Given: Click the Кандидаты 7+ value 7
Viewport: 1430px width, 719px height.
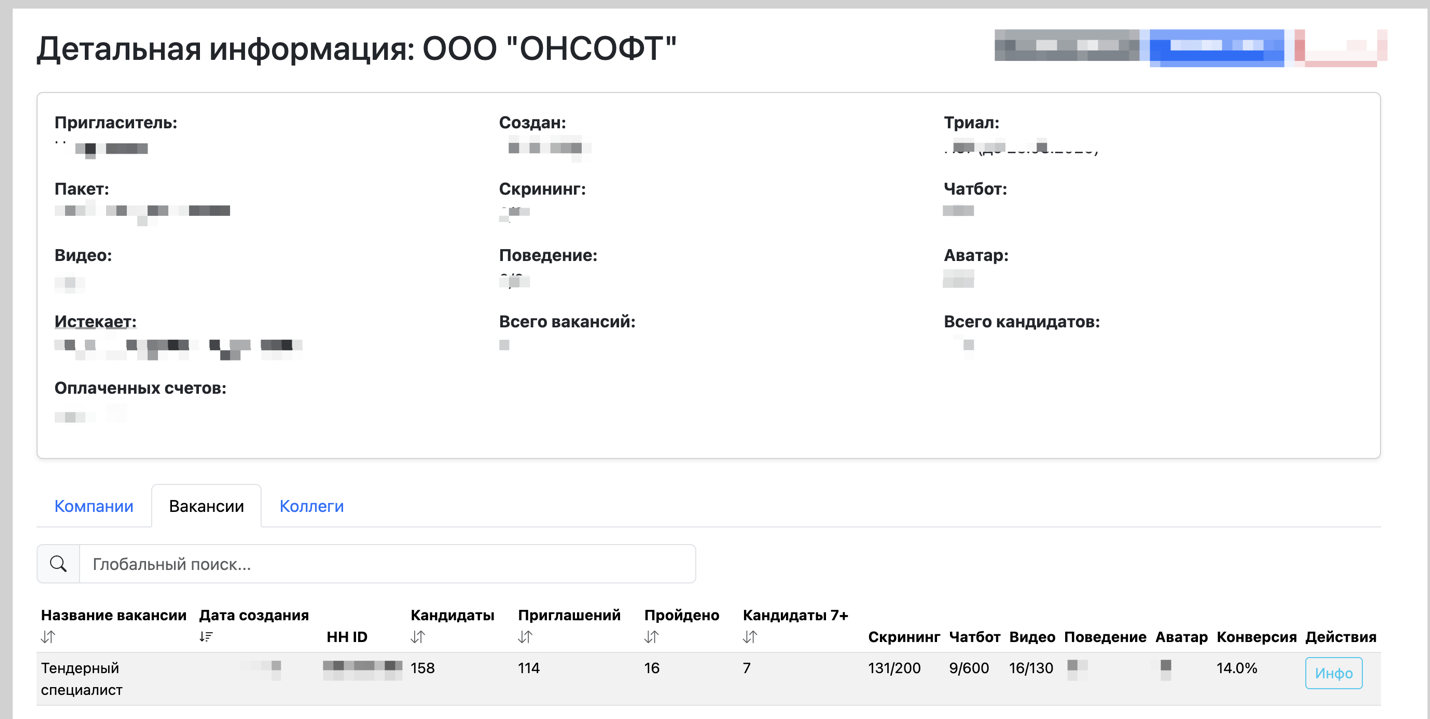Looking at the screenshot, I should click(747, 668).
